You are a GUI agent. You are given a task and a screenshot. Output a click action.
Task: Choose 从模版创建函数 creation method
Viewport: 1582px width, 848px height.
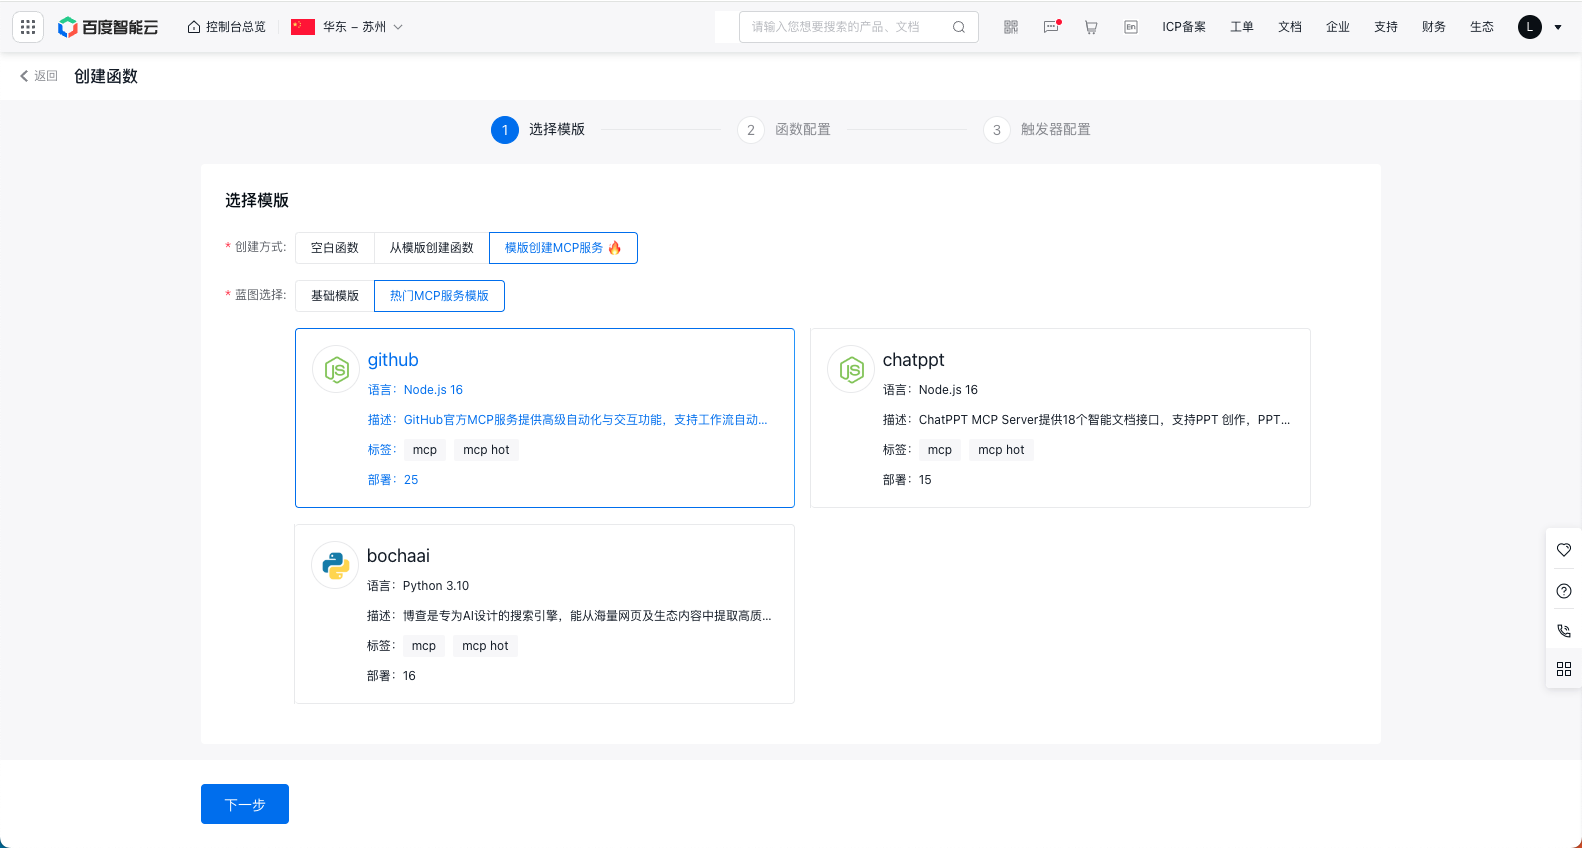(x=432, y=248)
